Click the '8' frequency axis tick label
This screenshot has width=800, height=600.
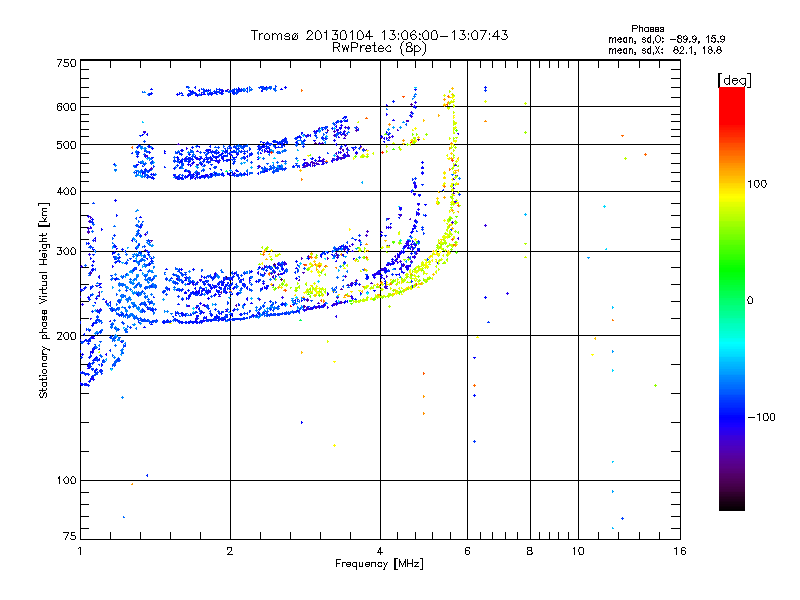[530, 551]
